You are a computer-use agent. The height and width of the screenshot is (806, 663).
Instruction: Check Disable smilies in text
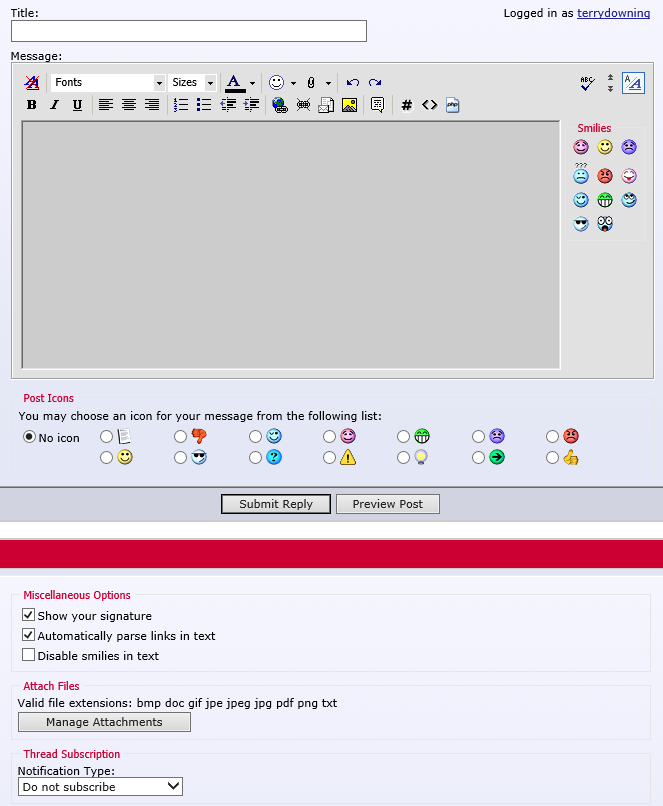[x=28, y=655]
